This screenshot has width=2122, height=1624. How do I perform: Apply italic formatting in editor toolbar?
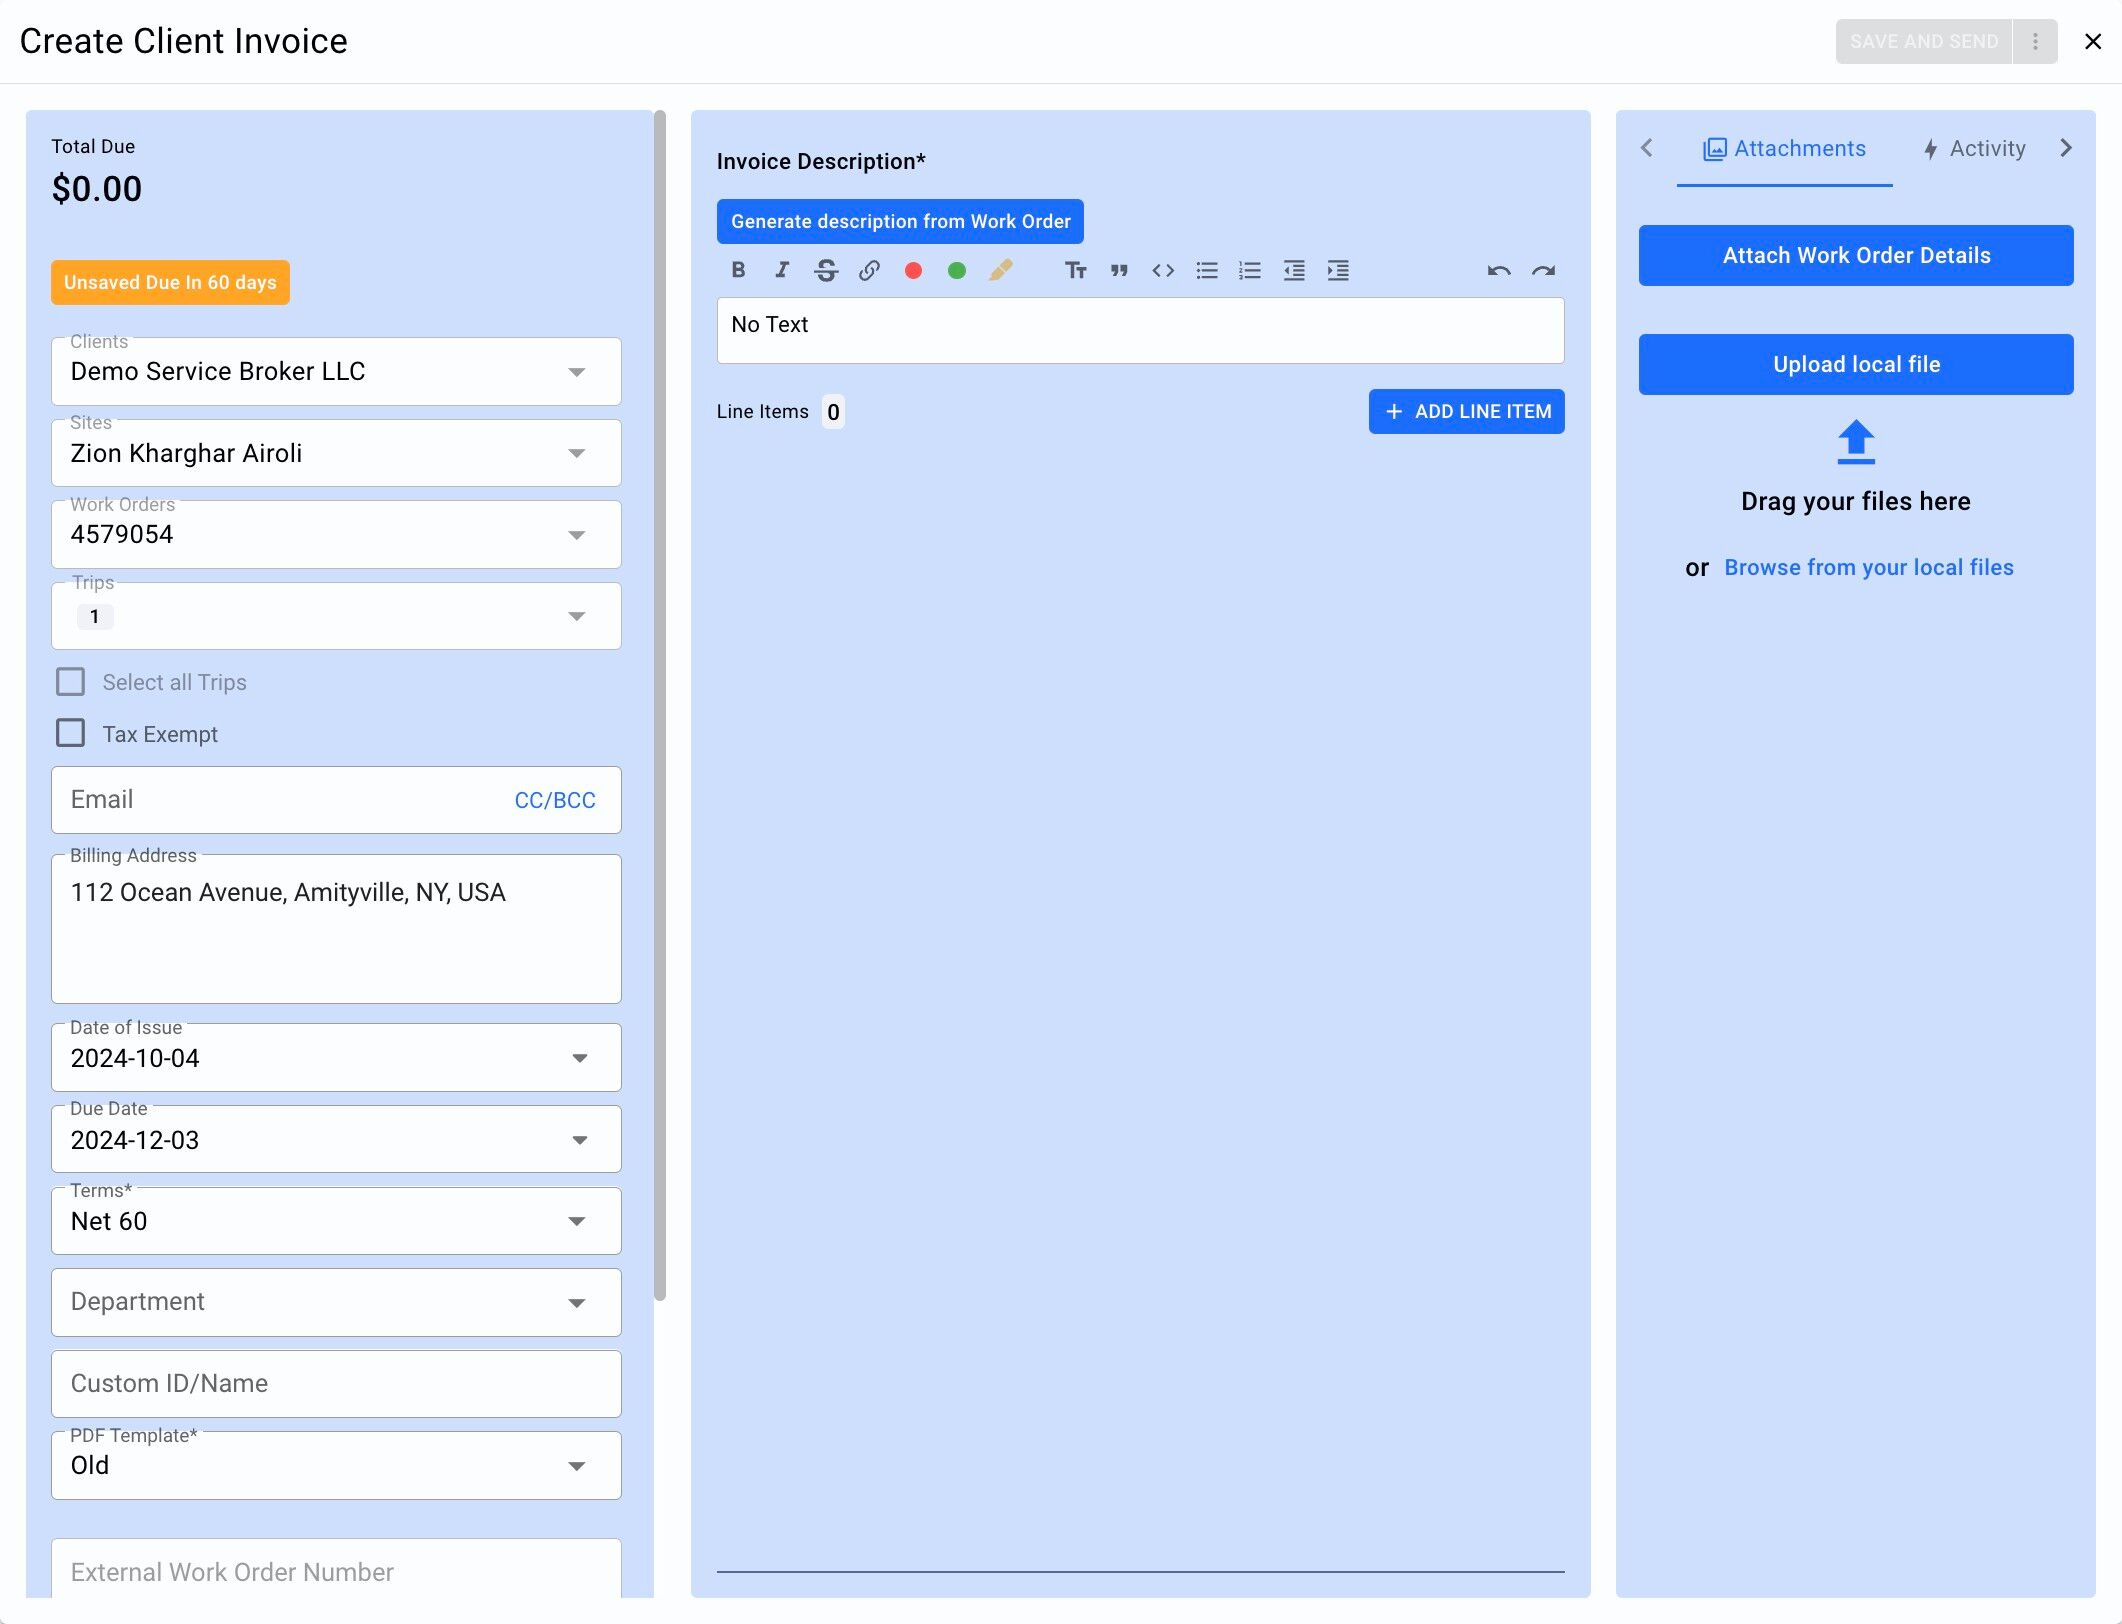tap(782, 270)
